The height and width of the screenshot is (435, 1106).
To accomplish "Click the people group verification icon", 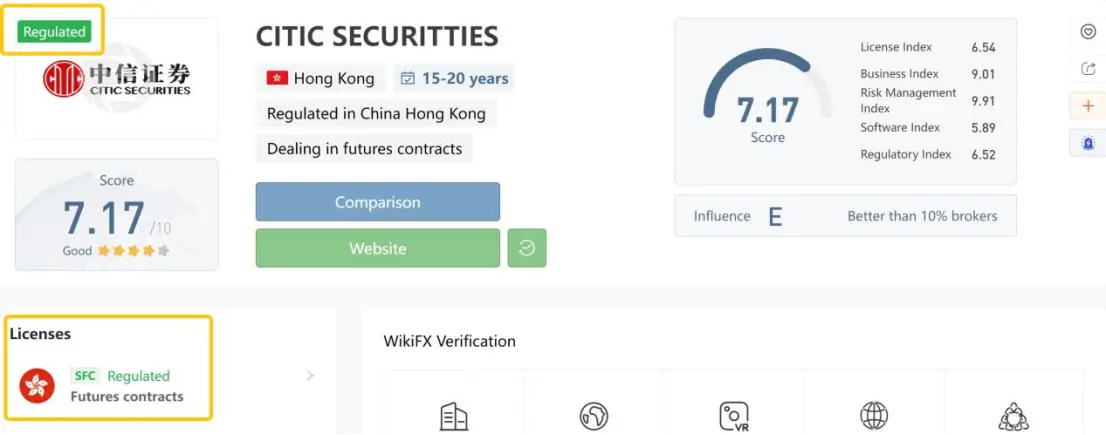I will pyautogui.click(x=1014, y=416).
